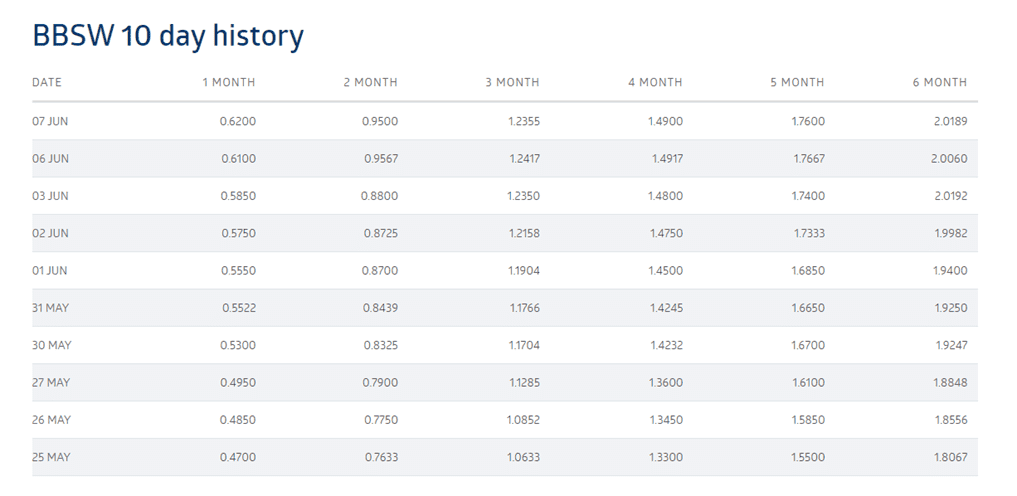Click the 1.4917 four-month rate
This screenshot has width=1017, height=496.
coord(667,159)
